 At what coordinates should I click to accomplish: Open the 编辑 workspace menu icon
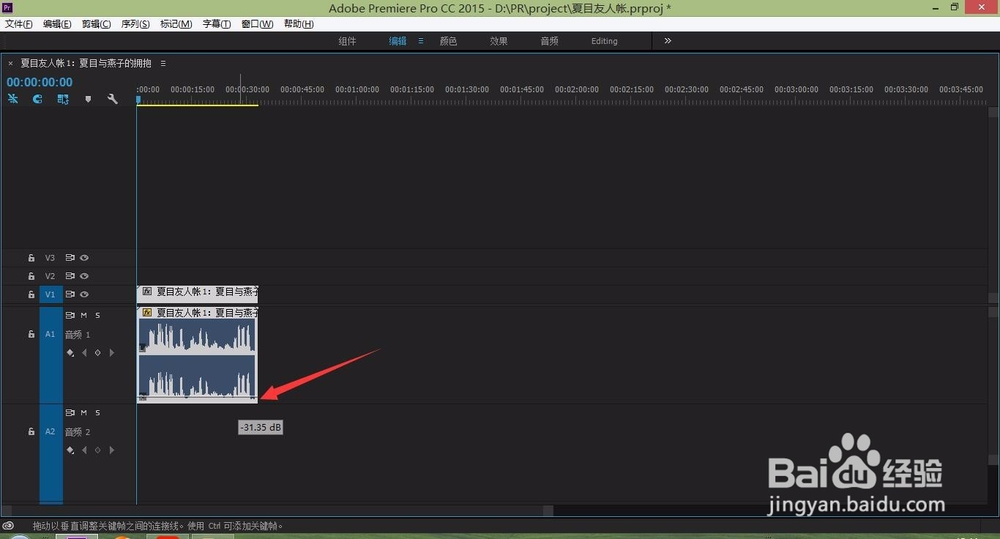click(x=421, y=41)
